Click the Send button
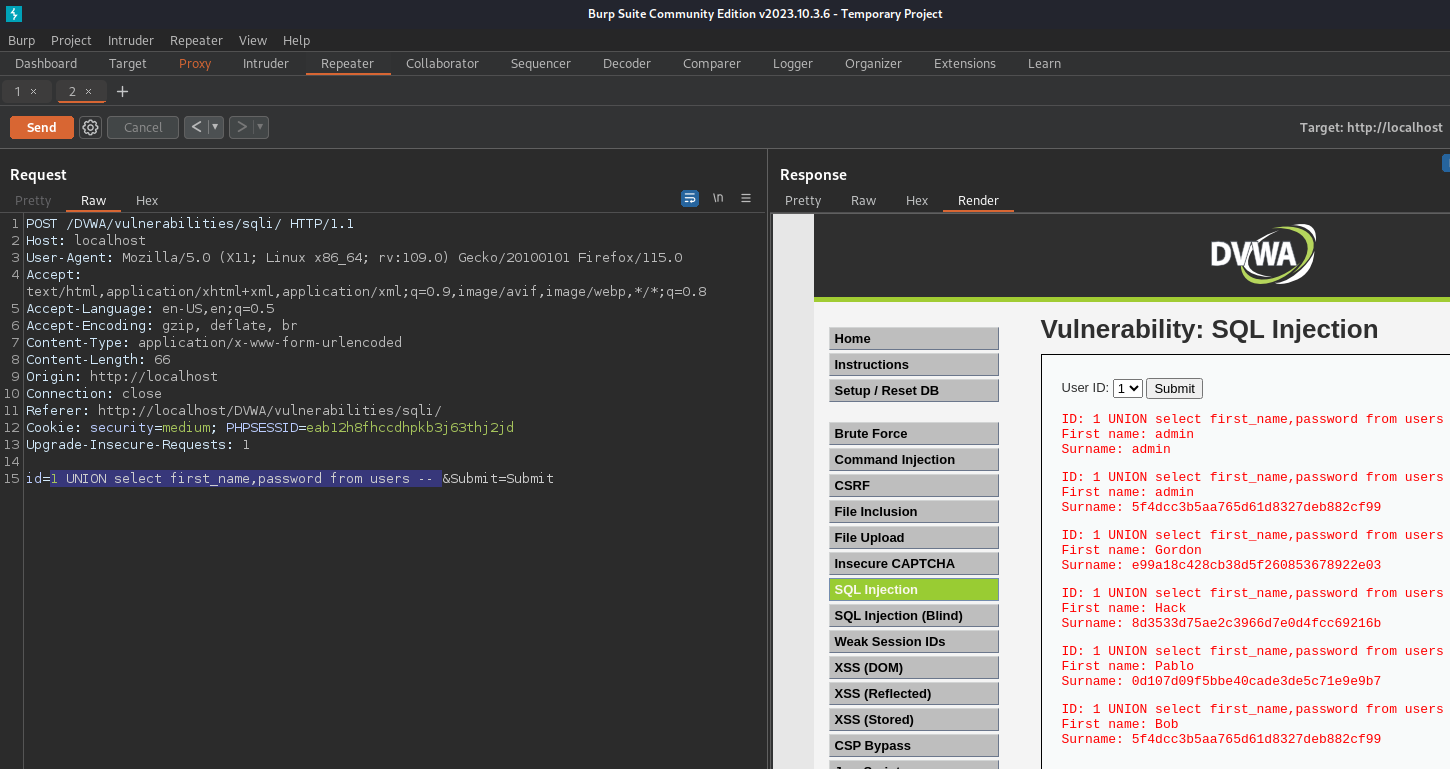 41,127
